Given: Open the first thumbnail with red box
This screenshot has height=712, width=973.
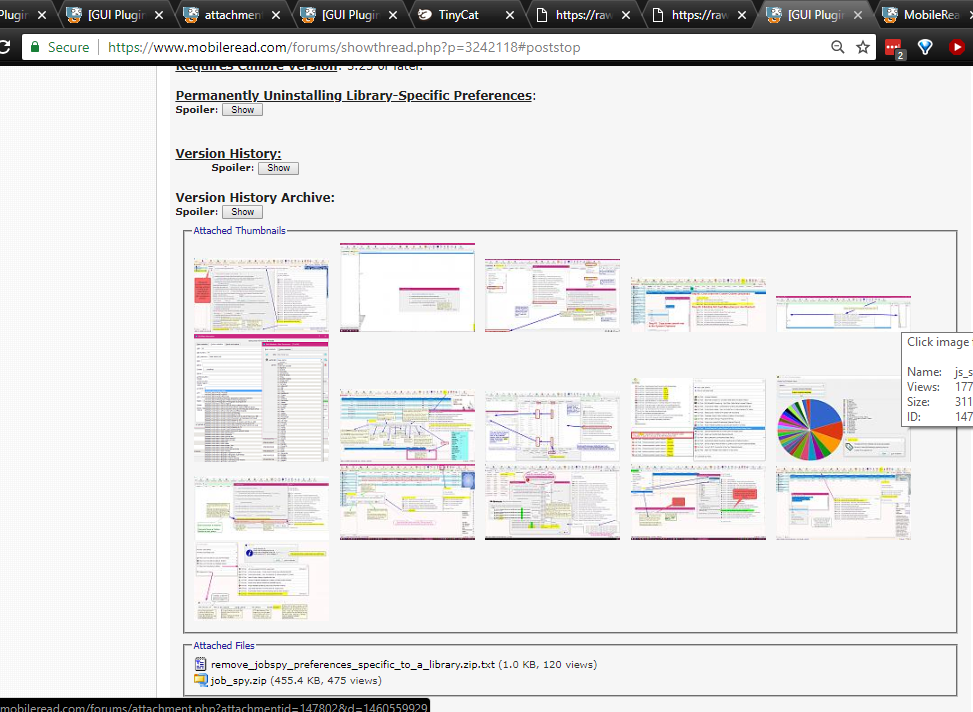Looking at the screenshot, I should tap(261, 295).
